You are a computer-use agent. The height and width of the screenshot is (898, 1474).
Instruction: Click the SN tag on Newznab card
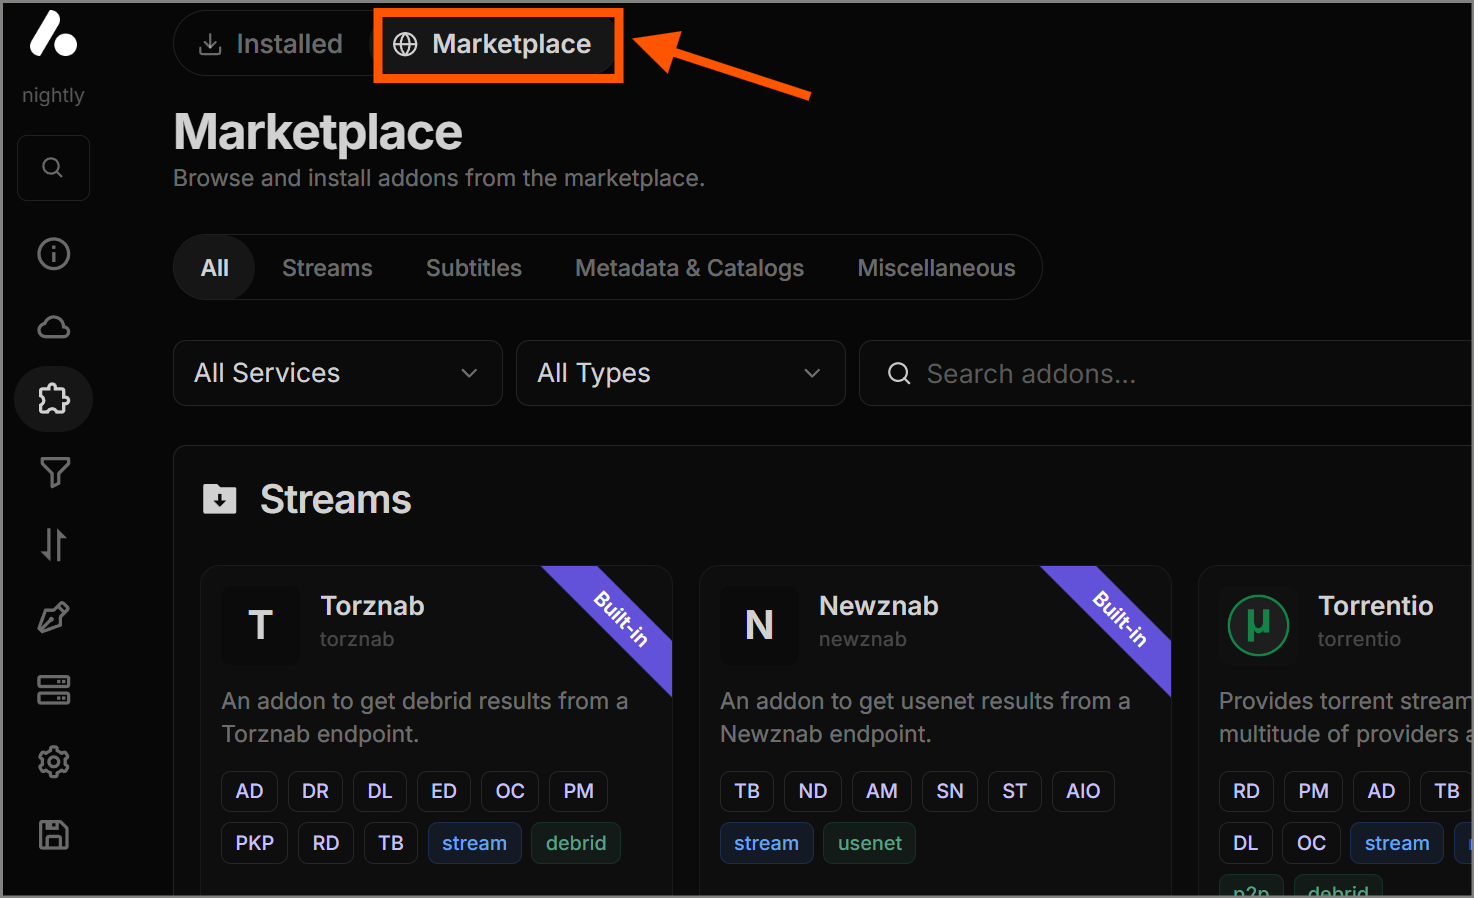950,791
